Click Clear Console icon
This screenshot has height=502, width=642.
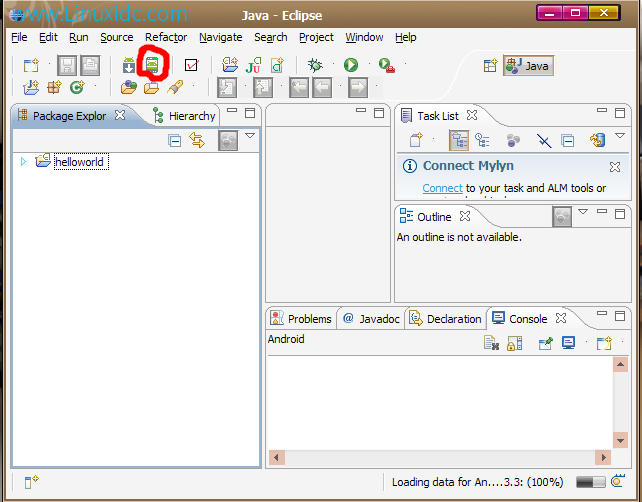click(x=491, y=343)
